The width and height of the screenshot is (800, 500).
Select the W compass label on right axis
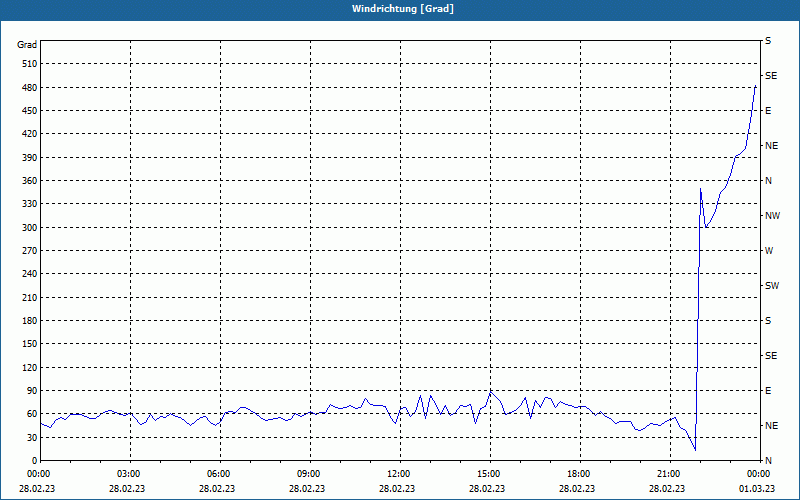click(769, 251)
